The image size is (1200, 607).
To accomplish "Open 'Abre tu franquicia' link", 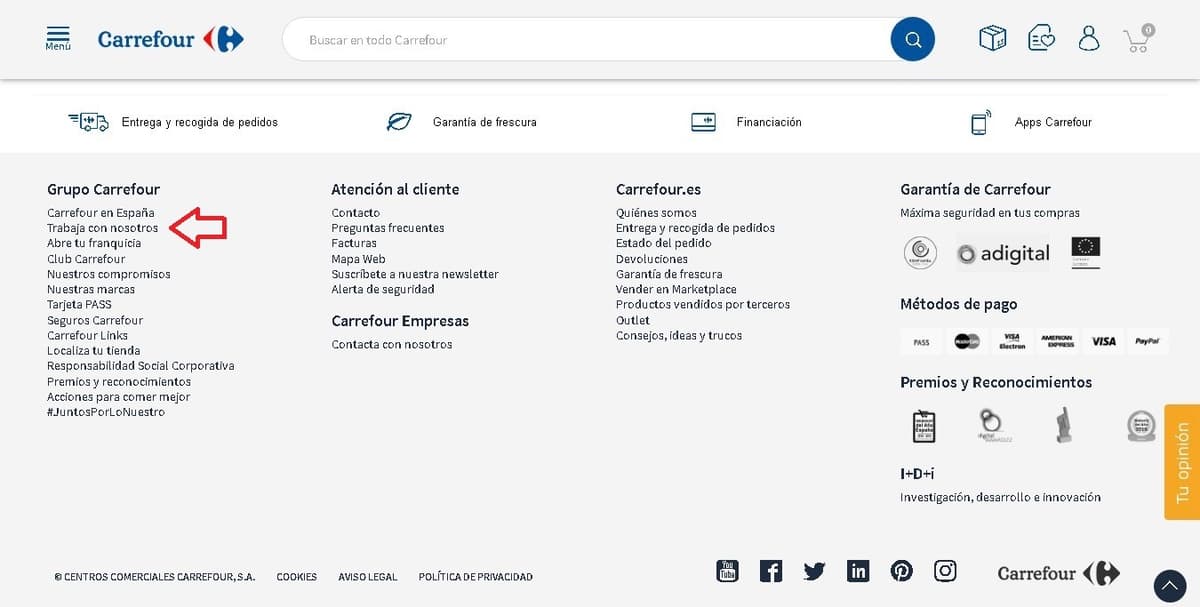I will [x=94, y=243].
